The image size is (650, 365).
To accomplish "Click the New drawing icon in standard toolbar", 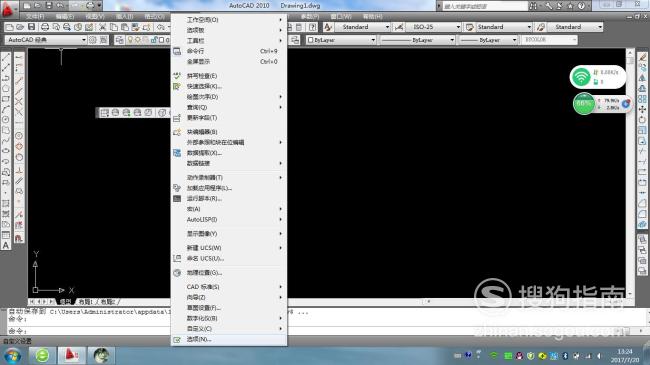I will pos(10,27).
